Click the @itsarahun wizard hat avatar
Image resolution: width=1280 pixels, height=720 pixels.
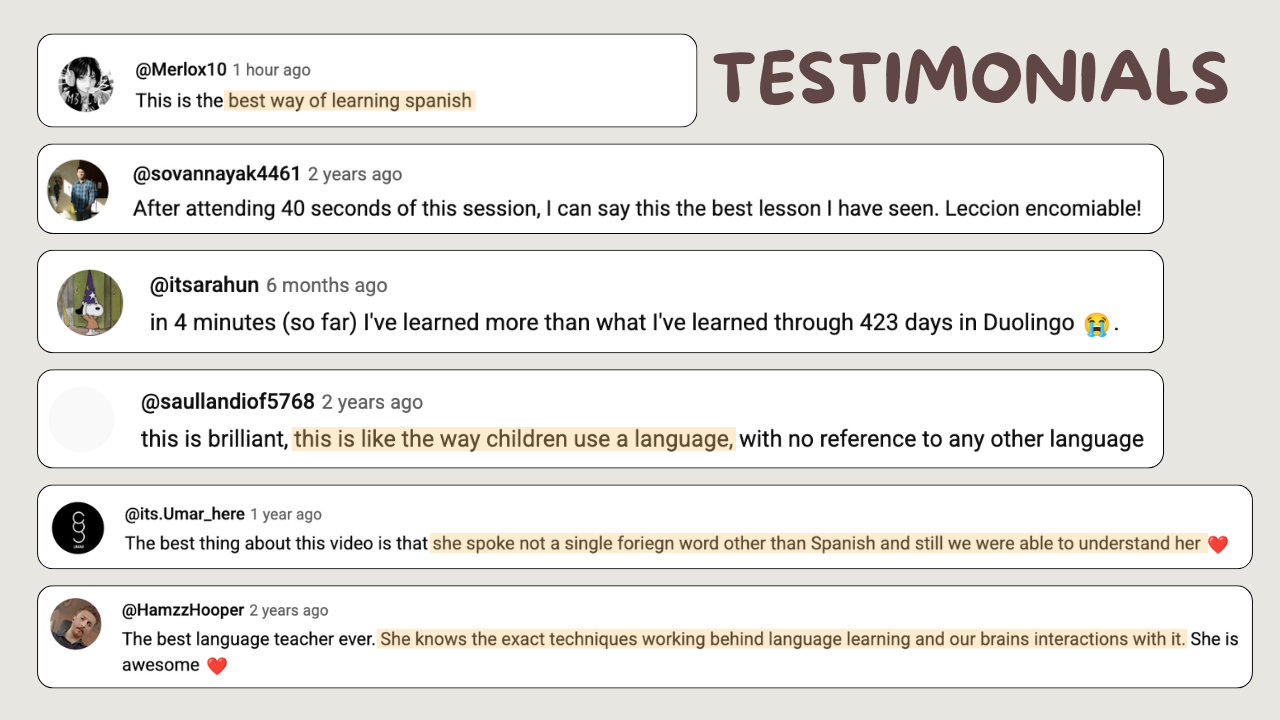(90, 302)
